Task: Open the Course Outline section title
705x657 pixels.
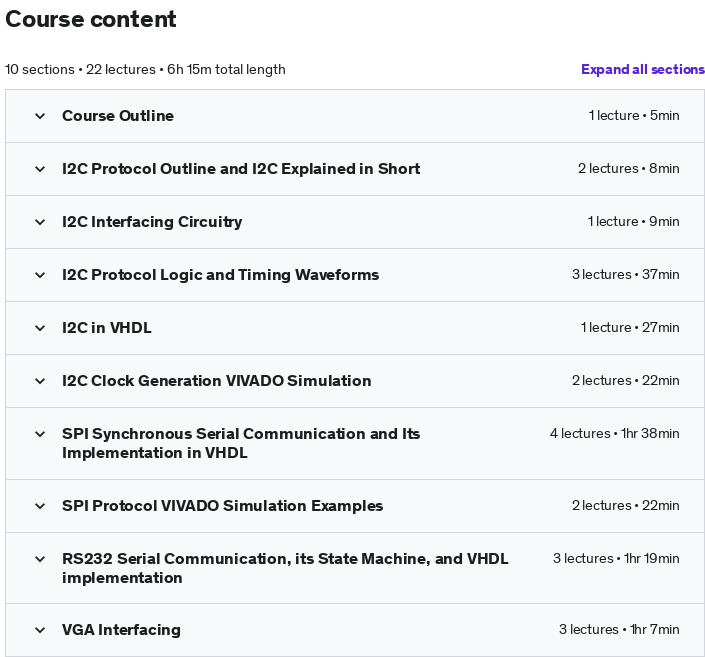Action: point(118,116)
